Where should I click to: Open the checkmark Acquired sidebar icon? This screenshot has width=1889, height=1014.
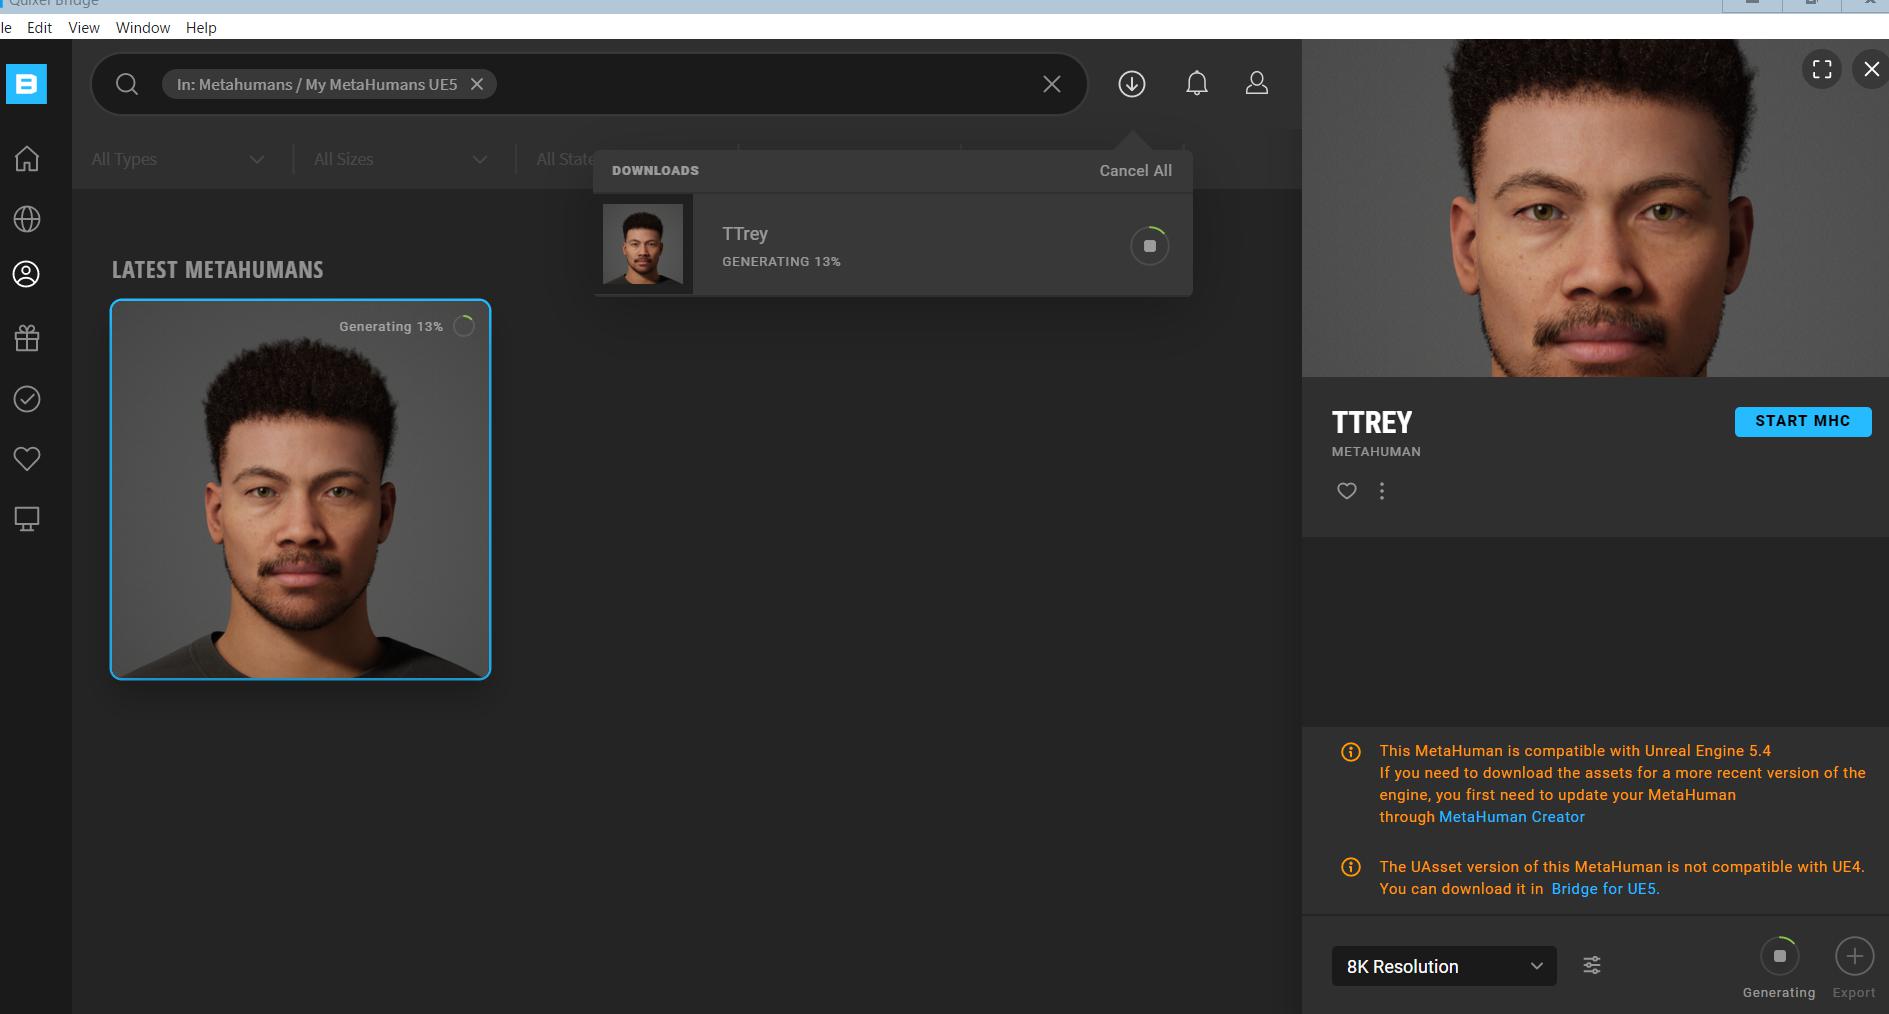(x=27, y=399)
